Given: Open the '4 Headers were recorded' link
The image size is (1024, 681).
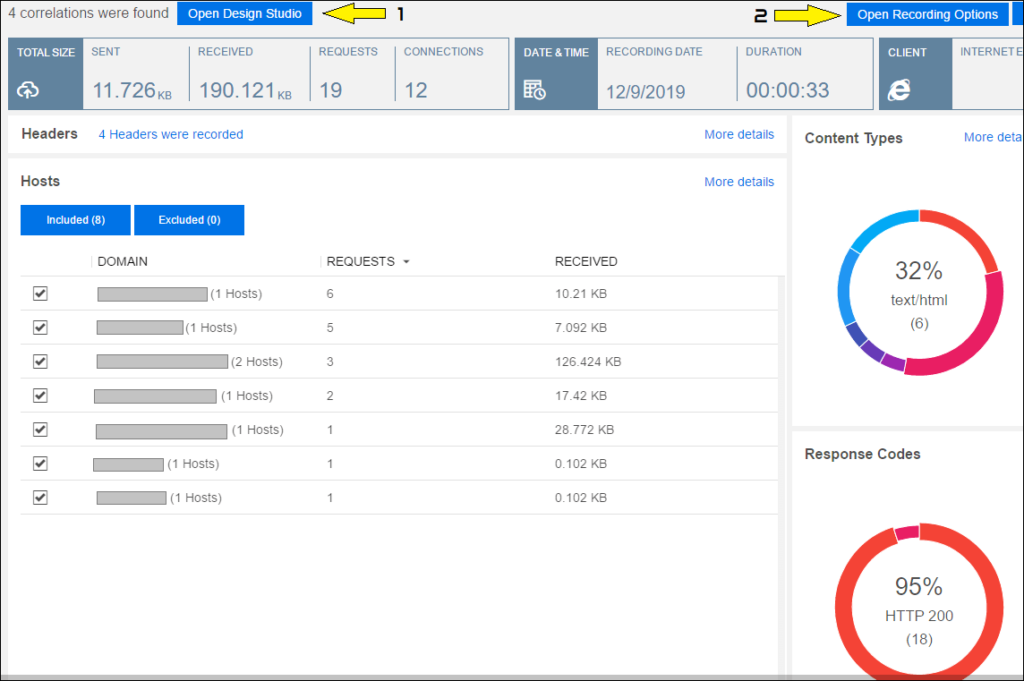Looking at the screenshot, I should (170, 134).
